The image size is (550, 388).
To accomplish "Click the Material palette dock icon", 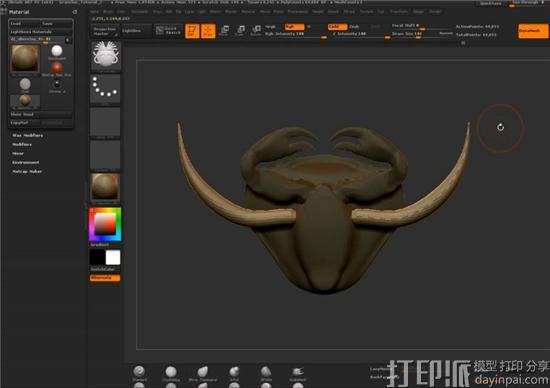I will point(75,12).
